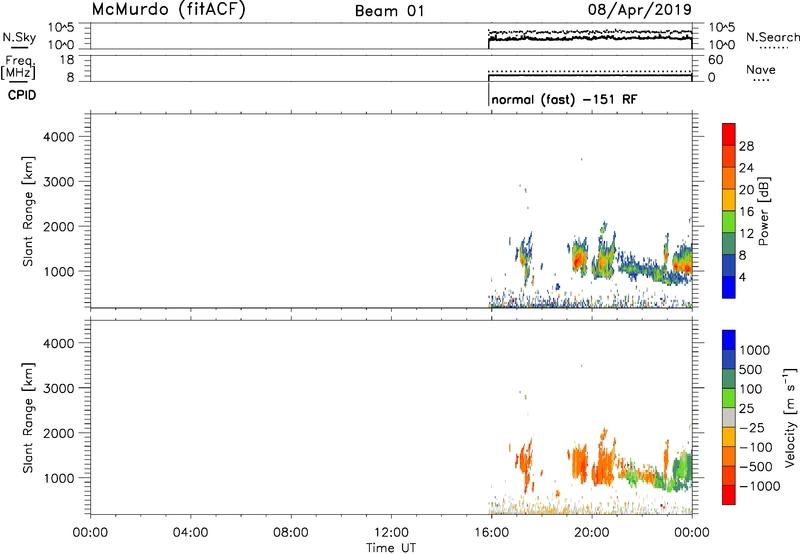The height and width of the screenshot is (554, 800).
Task: Pick the bright blue bottom segment of power colorbar
Action: click(x=729, y=287)
